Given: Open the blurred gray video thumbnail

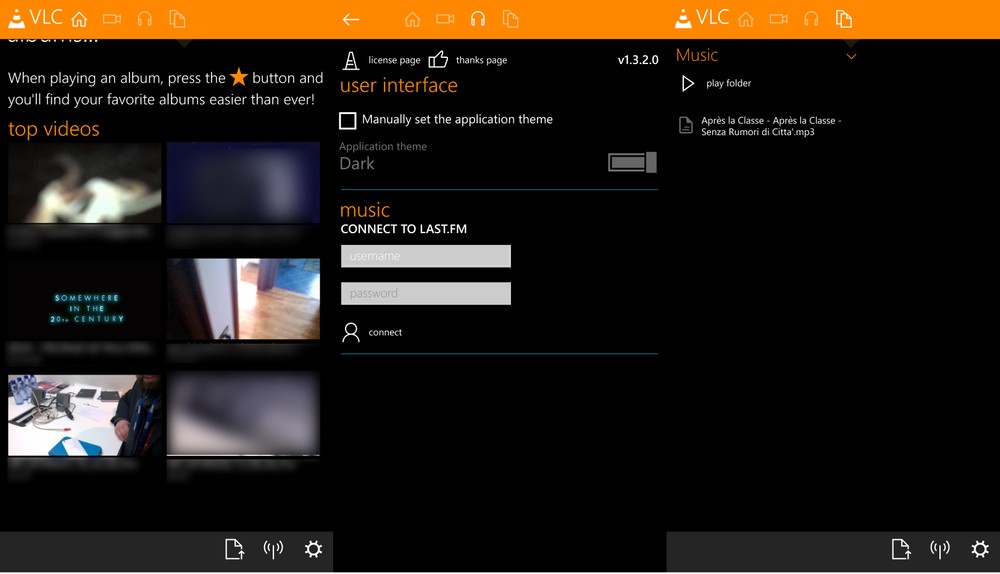Looking at the screenshot, I should pyautogui.click(x=243, y=415).
